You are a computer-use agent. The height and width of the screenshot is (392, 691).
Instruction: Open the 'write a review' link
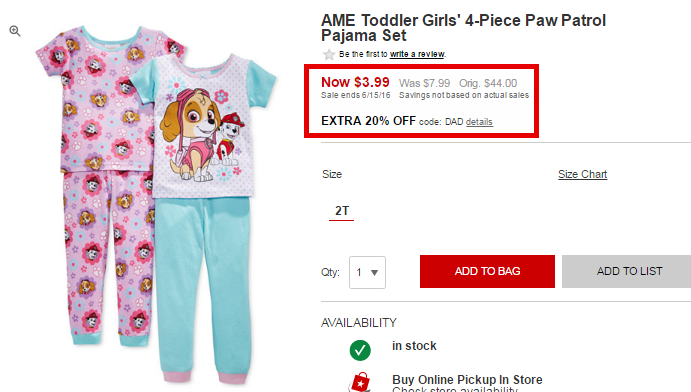point(417,54)
